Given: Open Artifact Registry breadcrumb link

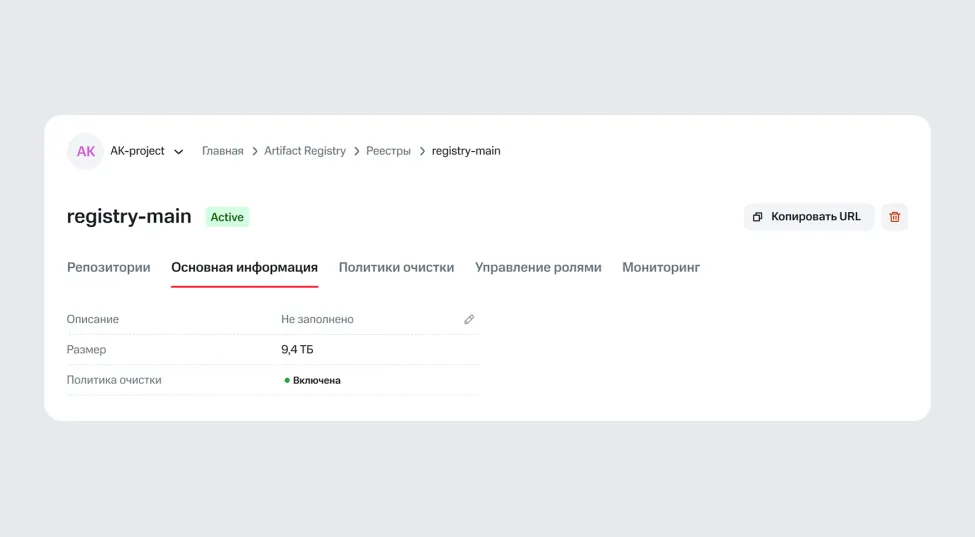Looking at the screenshot, I should point(305,151).
